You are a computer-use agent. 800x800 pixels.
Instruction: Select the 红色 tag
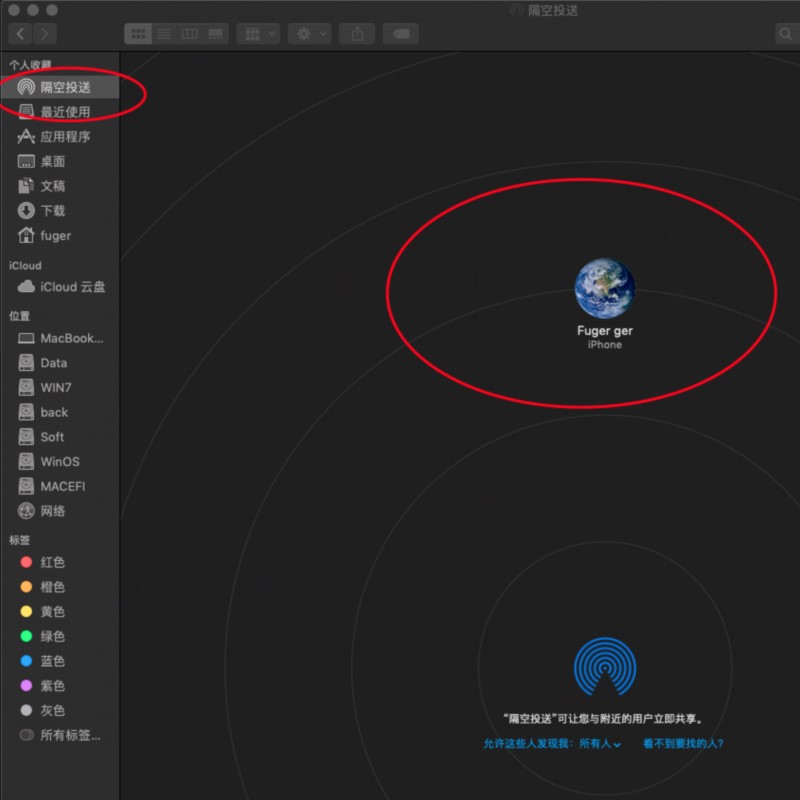point(60,562)
